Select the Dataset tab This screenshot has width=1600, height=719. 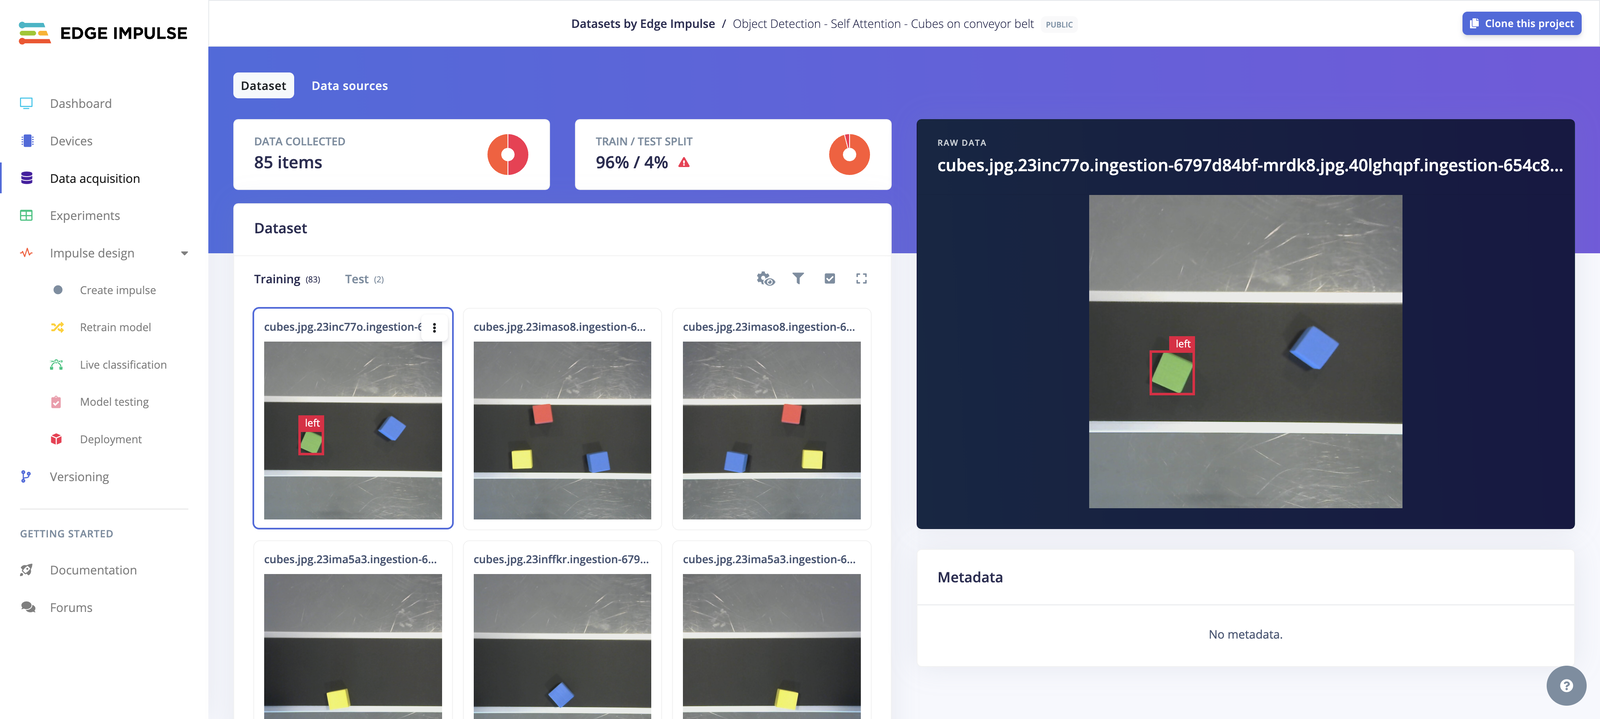pyautogui.click(x=264, y=86)
